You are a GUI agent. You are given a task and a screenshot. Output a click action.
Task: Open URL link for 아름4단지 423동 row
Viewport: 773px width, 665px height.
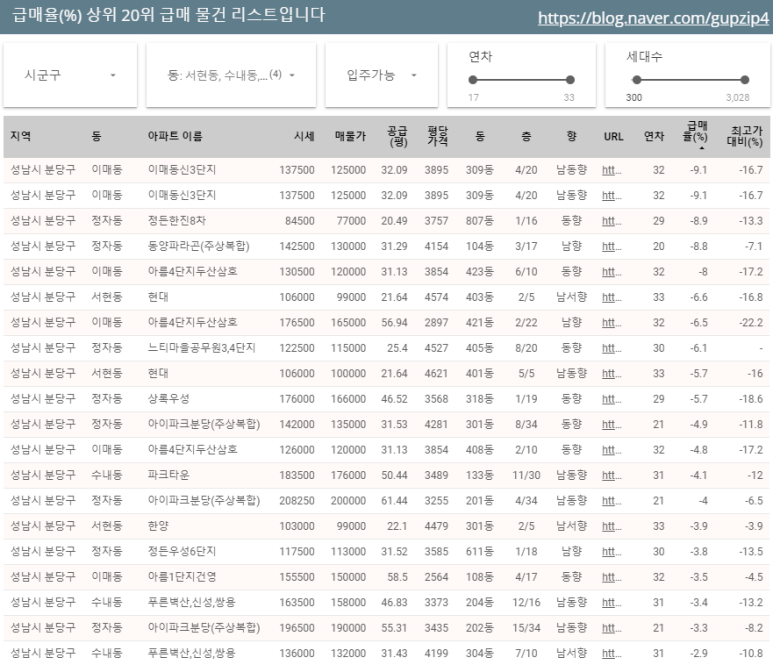611,272
